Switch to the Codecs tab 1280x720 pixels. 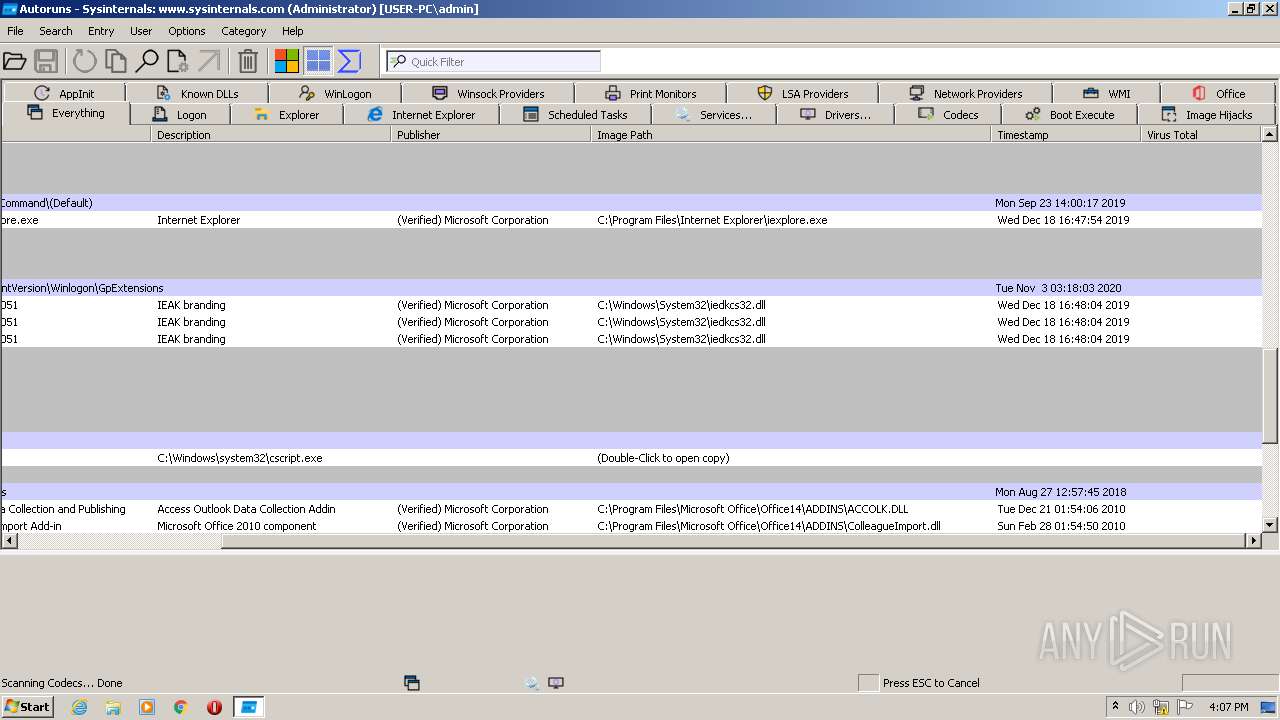[949, 114]
